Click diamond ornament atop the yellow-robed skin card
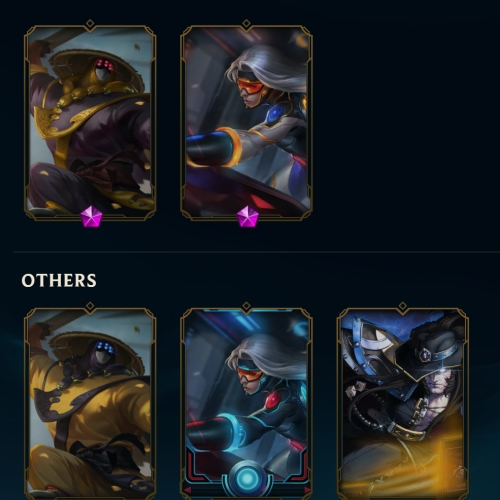Screen dimensions: 500x500 90,306
